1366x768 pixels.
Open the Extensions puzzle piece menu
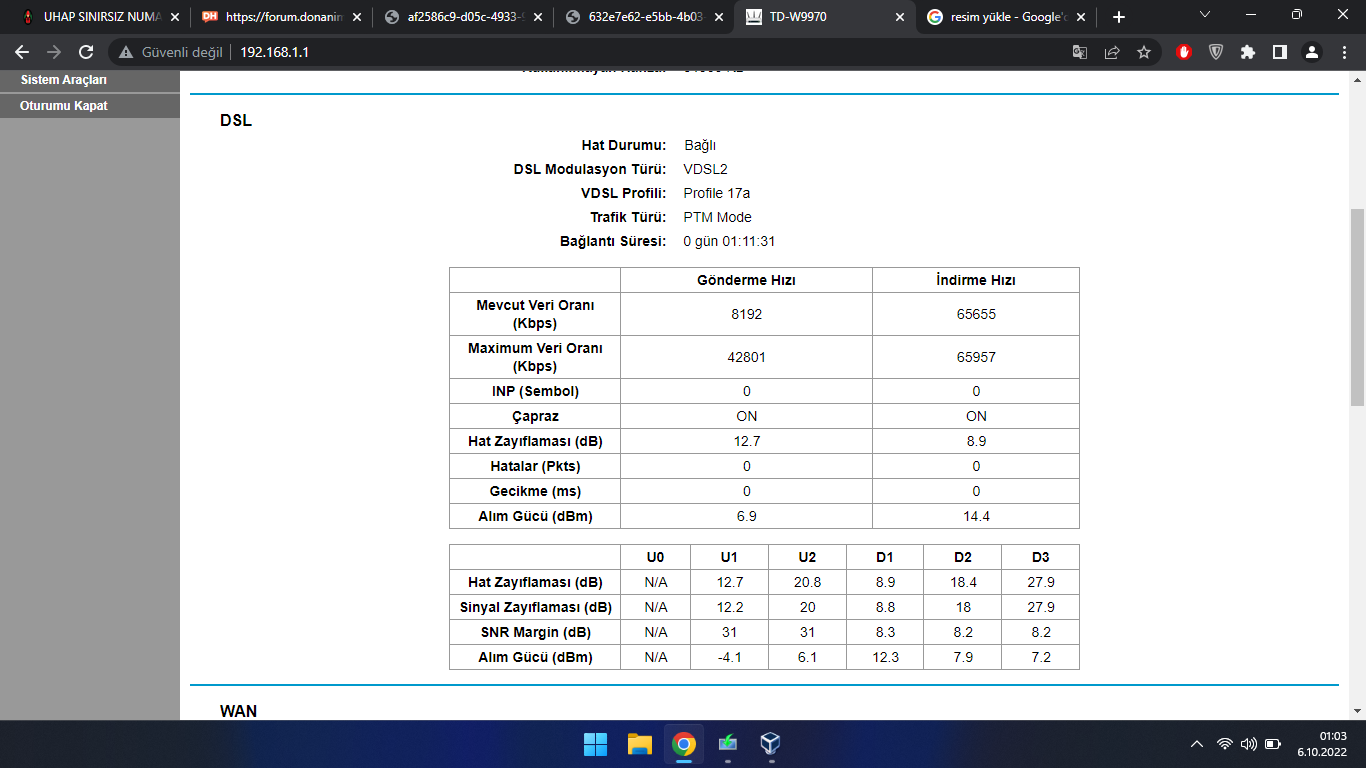pos(1247,52)
